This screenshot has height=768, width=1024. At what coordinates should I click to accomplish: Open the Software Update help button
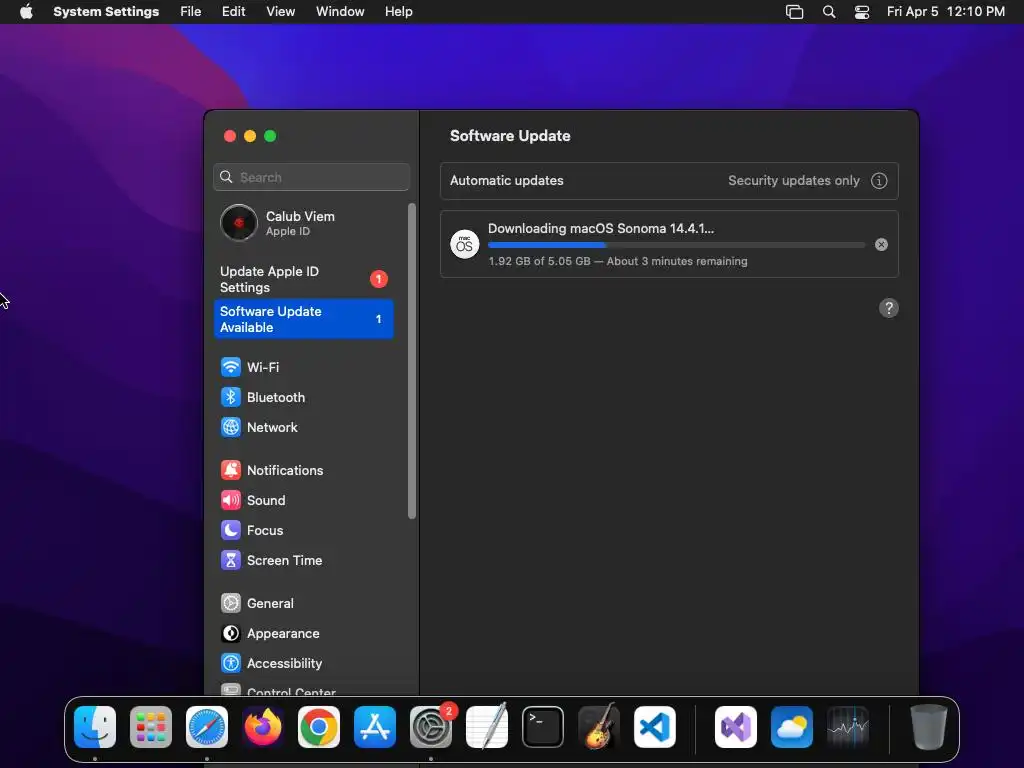[888, 308]
